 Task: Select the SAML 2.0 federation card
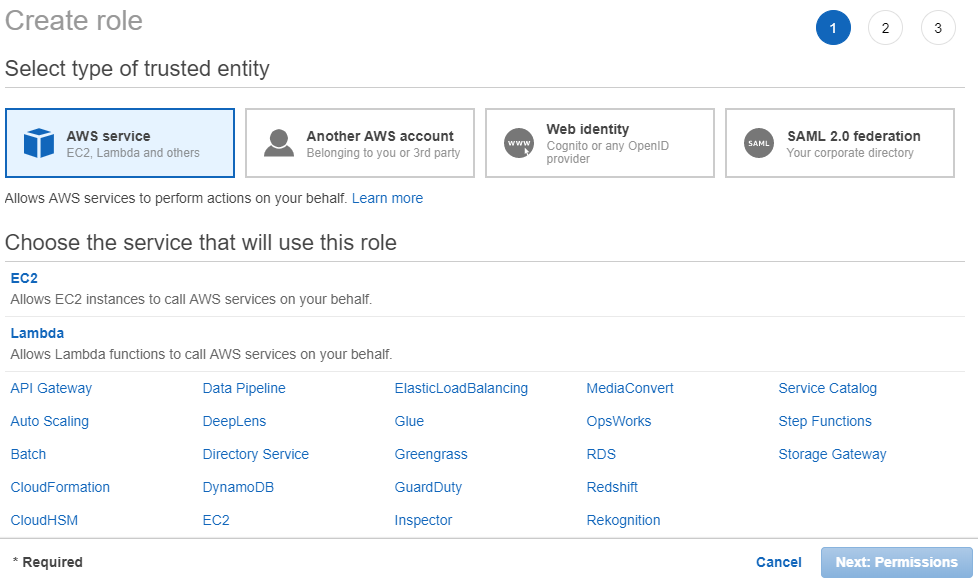tap(840, 143)
